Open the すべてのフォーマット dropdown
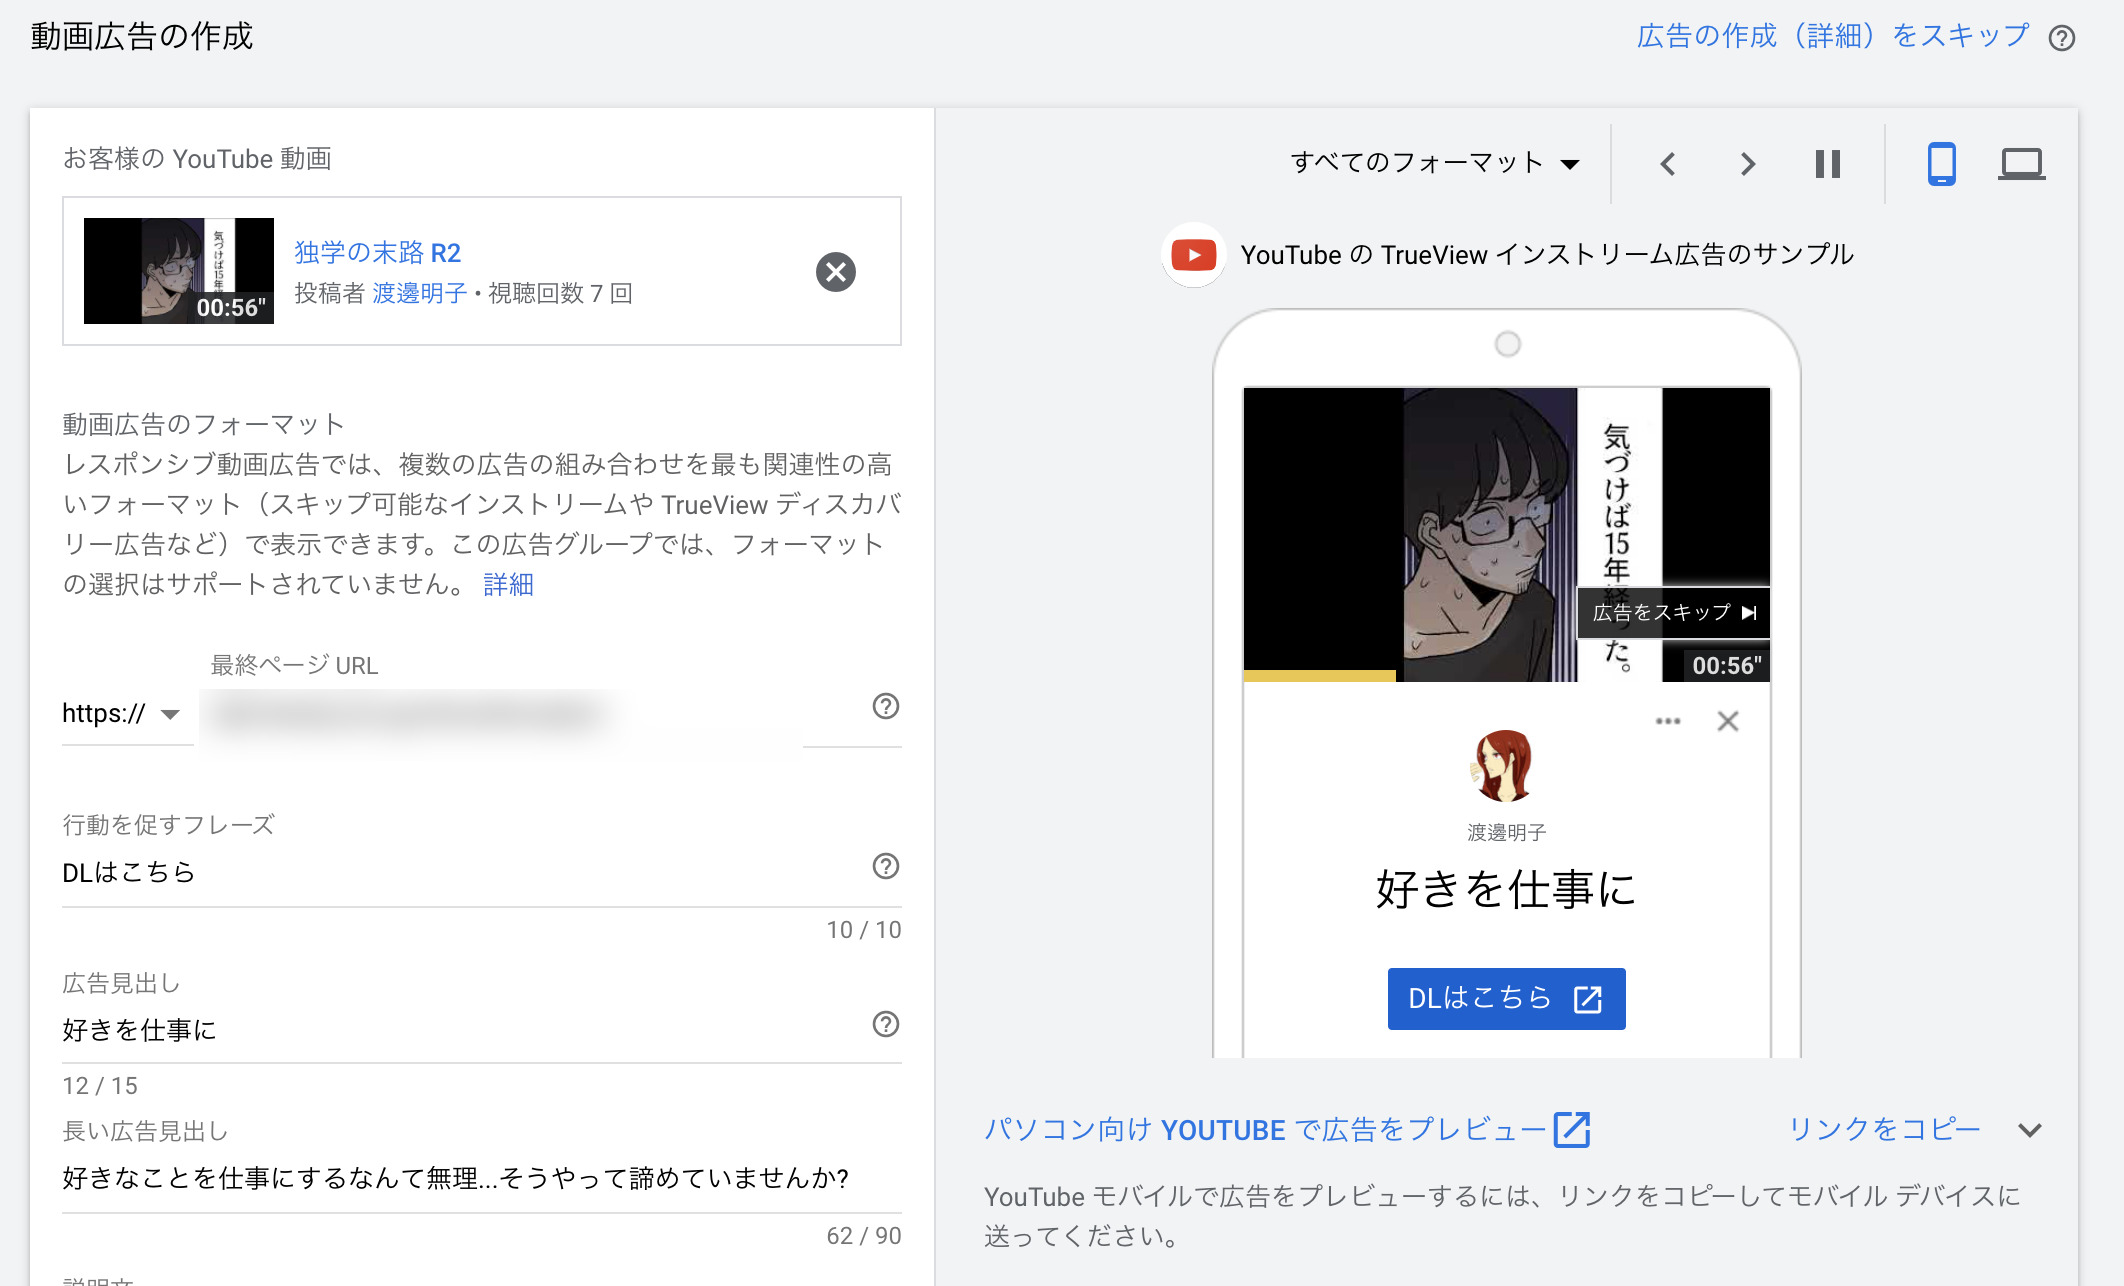 (x=1434, y=163)
